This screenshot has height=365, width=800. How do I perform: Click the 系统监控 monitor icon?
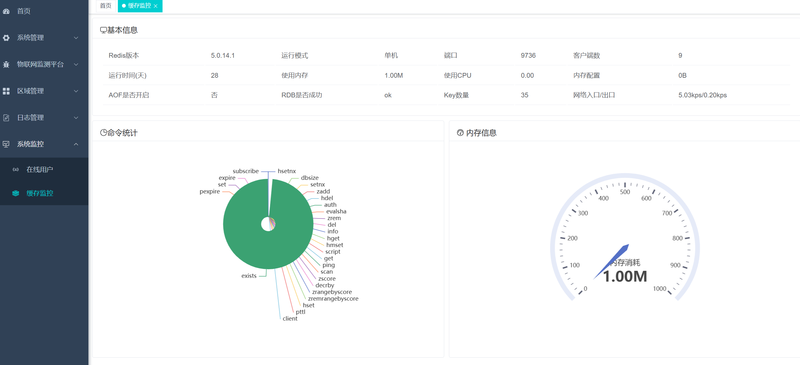pos(6,144)
